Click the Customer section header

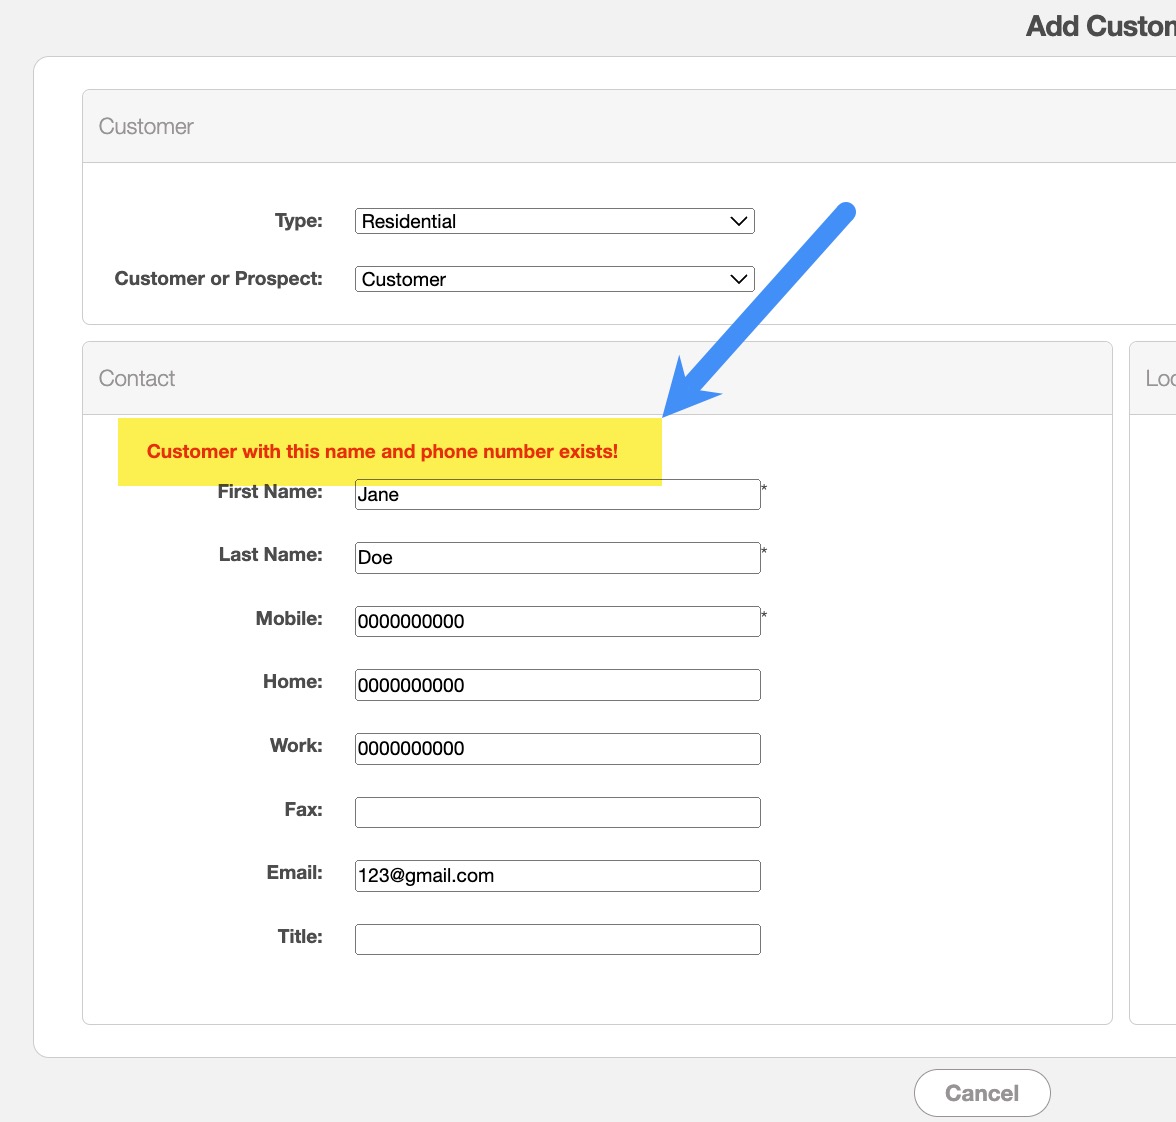tap(146, 127)
